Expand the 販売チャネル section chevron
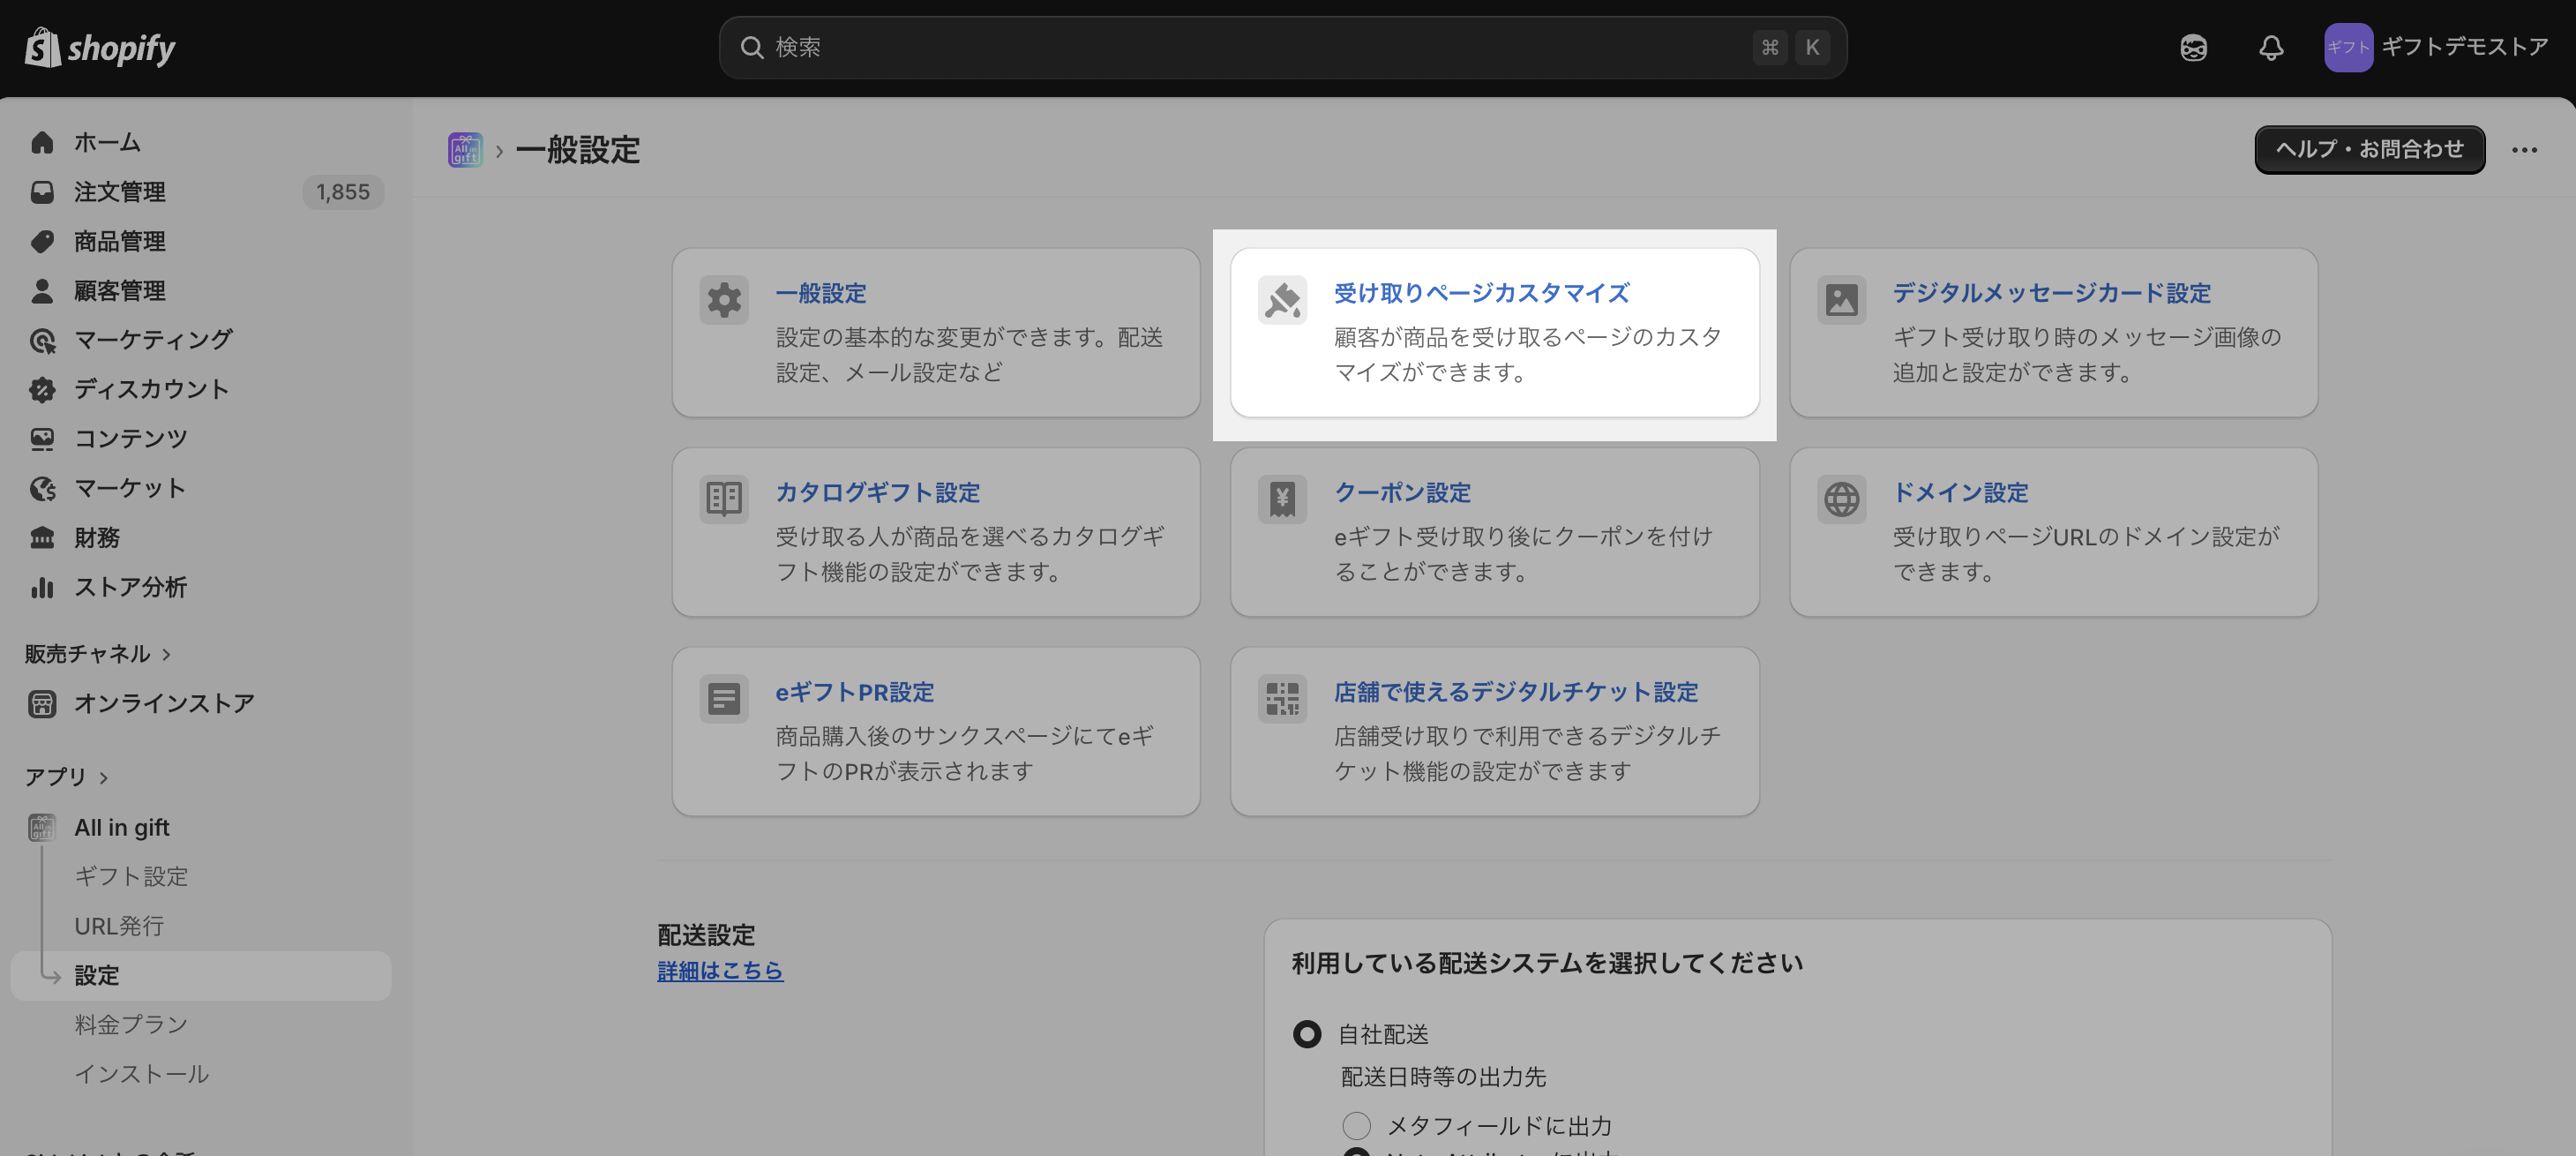The image size is (2576, 1156). pyautogui.click(x=166, y=654)
